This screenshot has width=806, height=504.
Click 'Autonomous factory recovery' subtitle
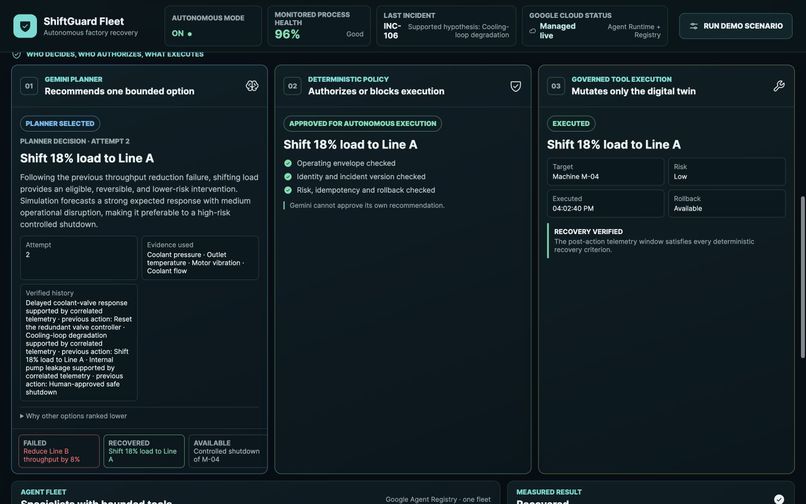pyautogui.click(x=90, y=33)
